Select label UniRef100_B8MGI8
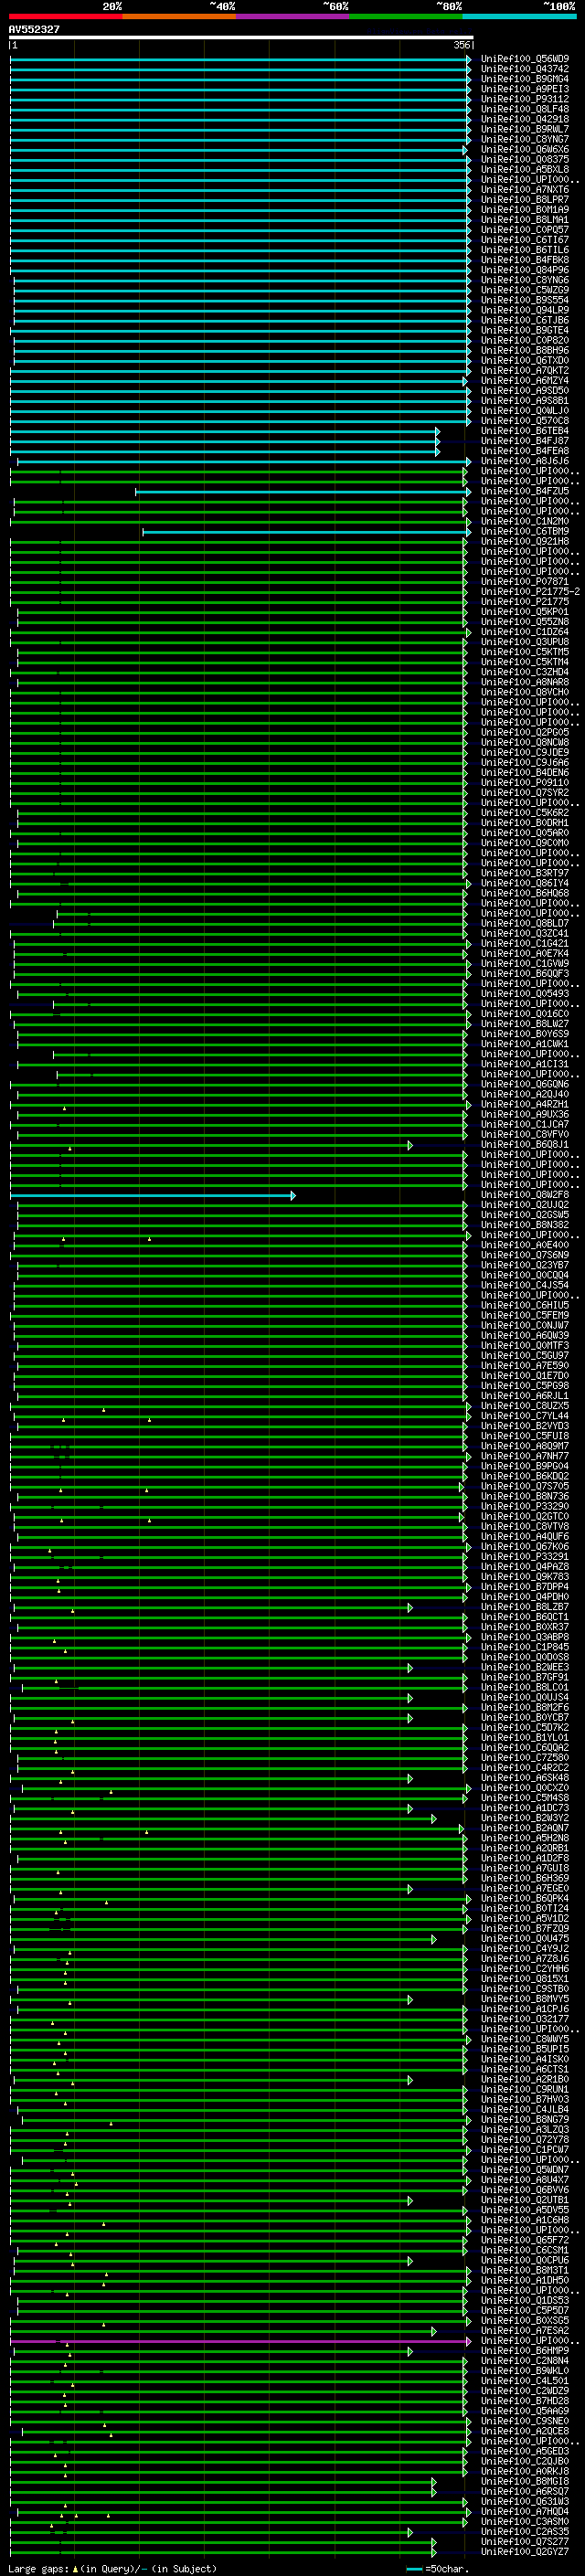This screenshot has height=2576, width=585. tap(524, 2481)
